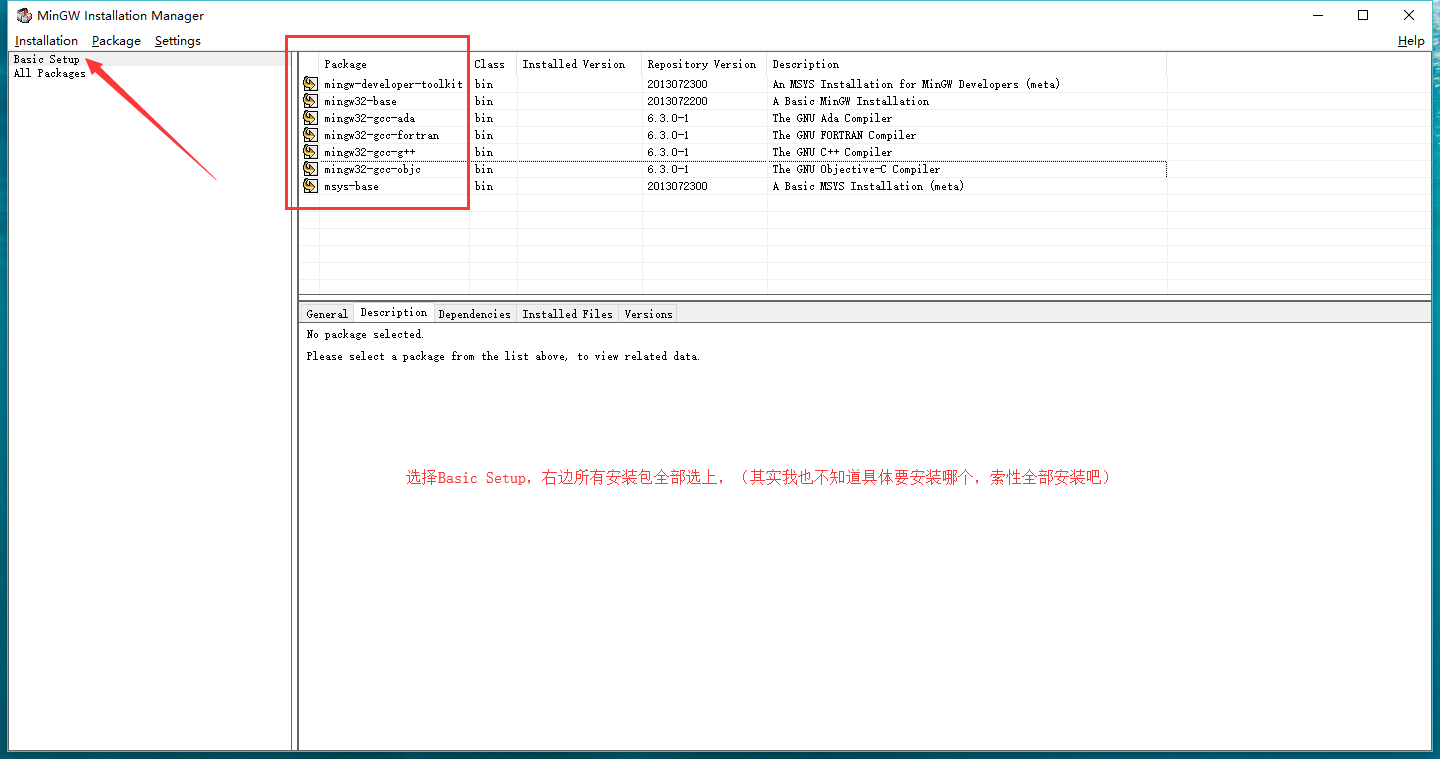Screen dimensions: 1440x759
Task: Mark the msys-base package checkbox
Action: tap(311, 186)
